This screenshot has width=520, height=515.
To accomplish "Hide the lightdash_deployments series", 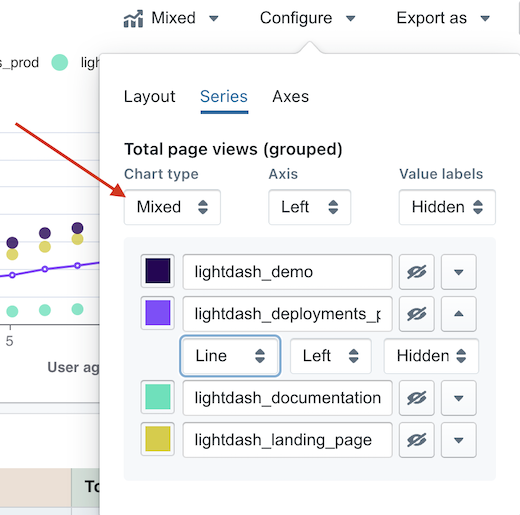I will point(417,314).
